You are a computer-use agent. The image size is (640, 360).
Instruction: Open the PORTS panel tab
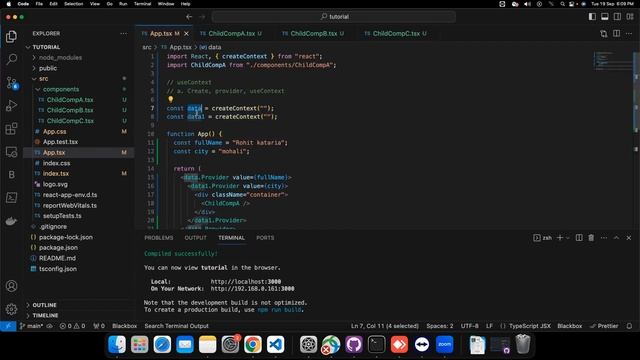click(265, 238)
